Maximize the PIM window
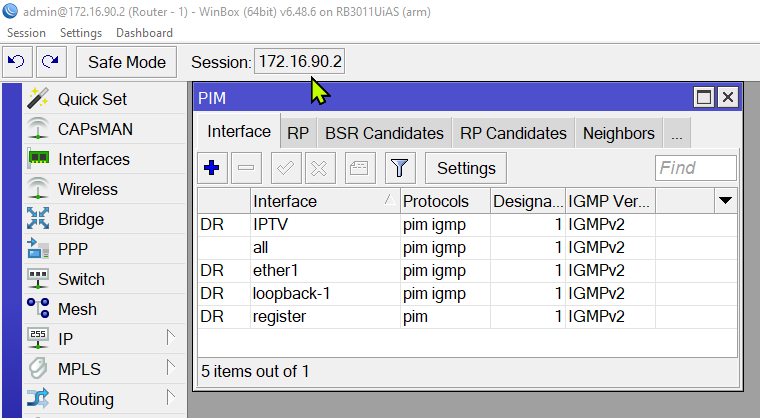 click(x=704, y=97)
